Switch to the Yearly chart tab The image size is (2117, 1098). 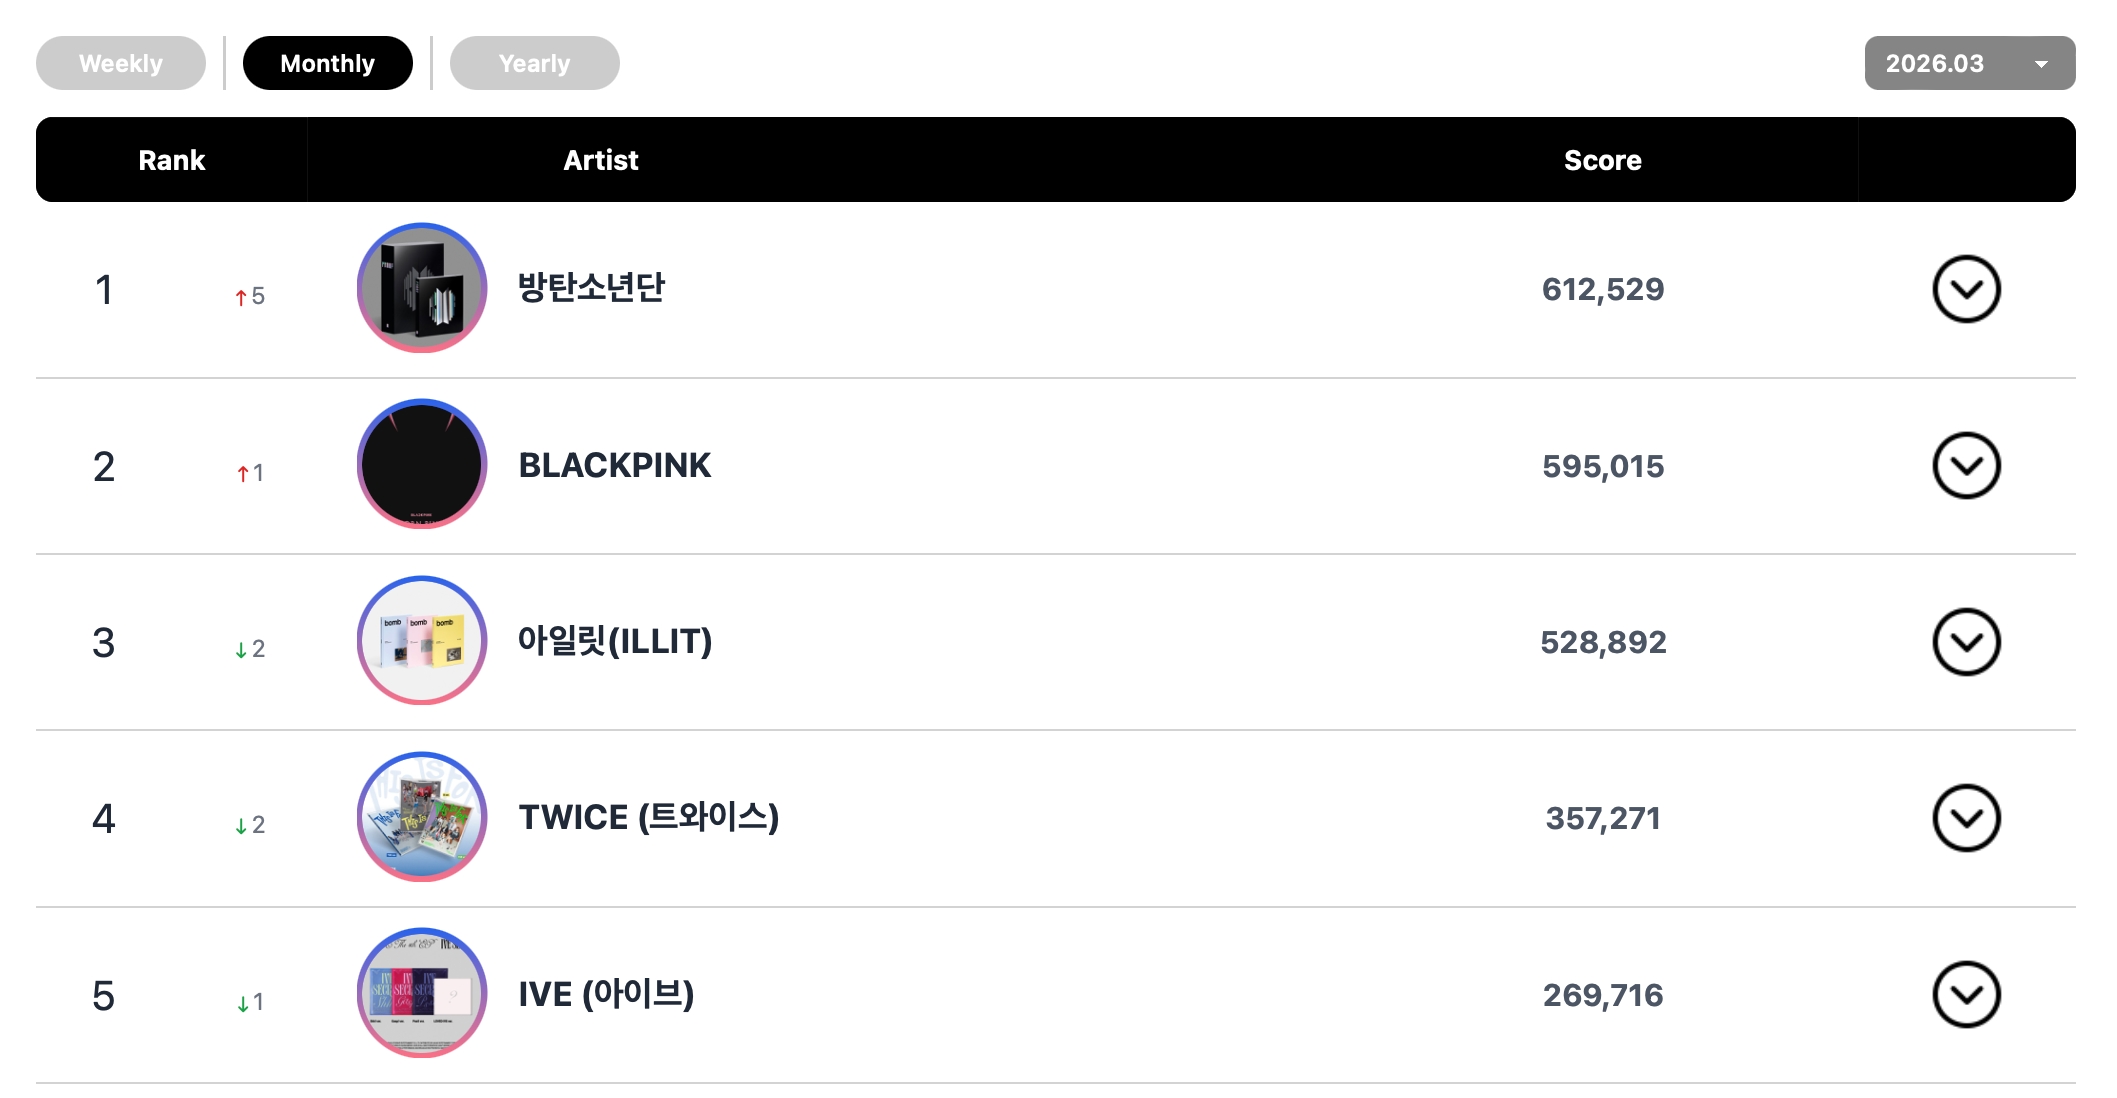pos(534,63)
